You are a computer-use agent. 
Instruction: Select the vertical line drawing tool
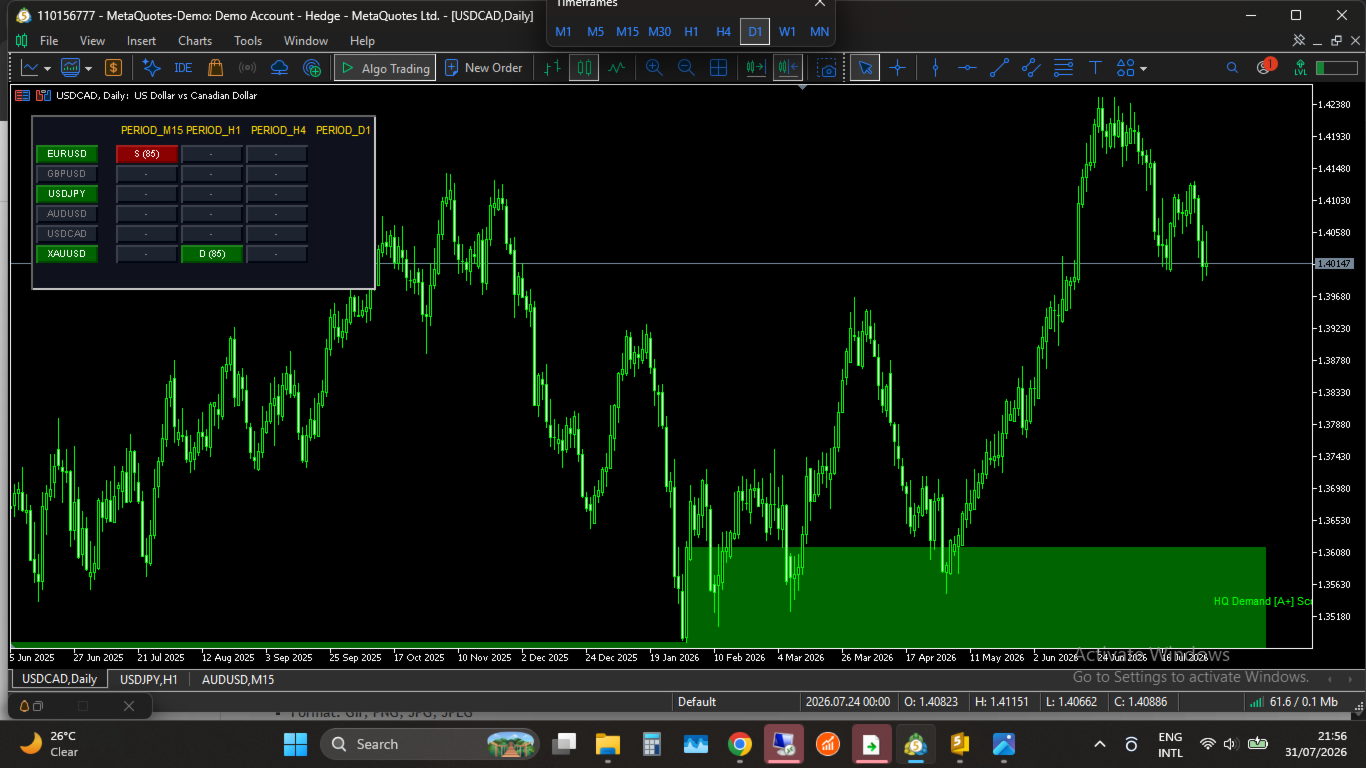[935, 68]
